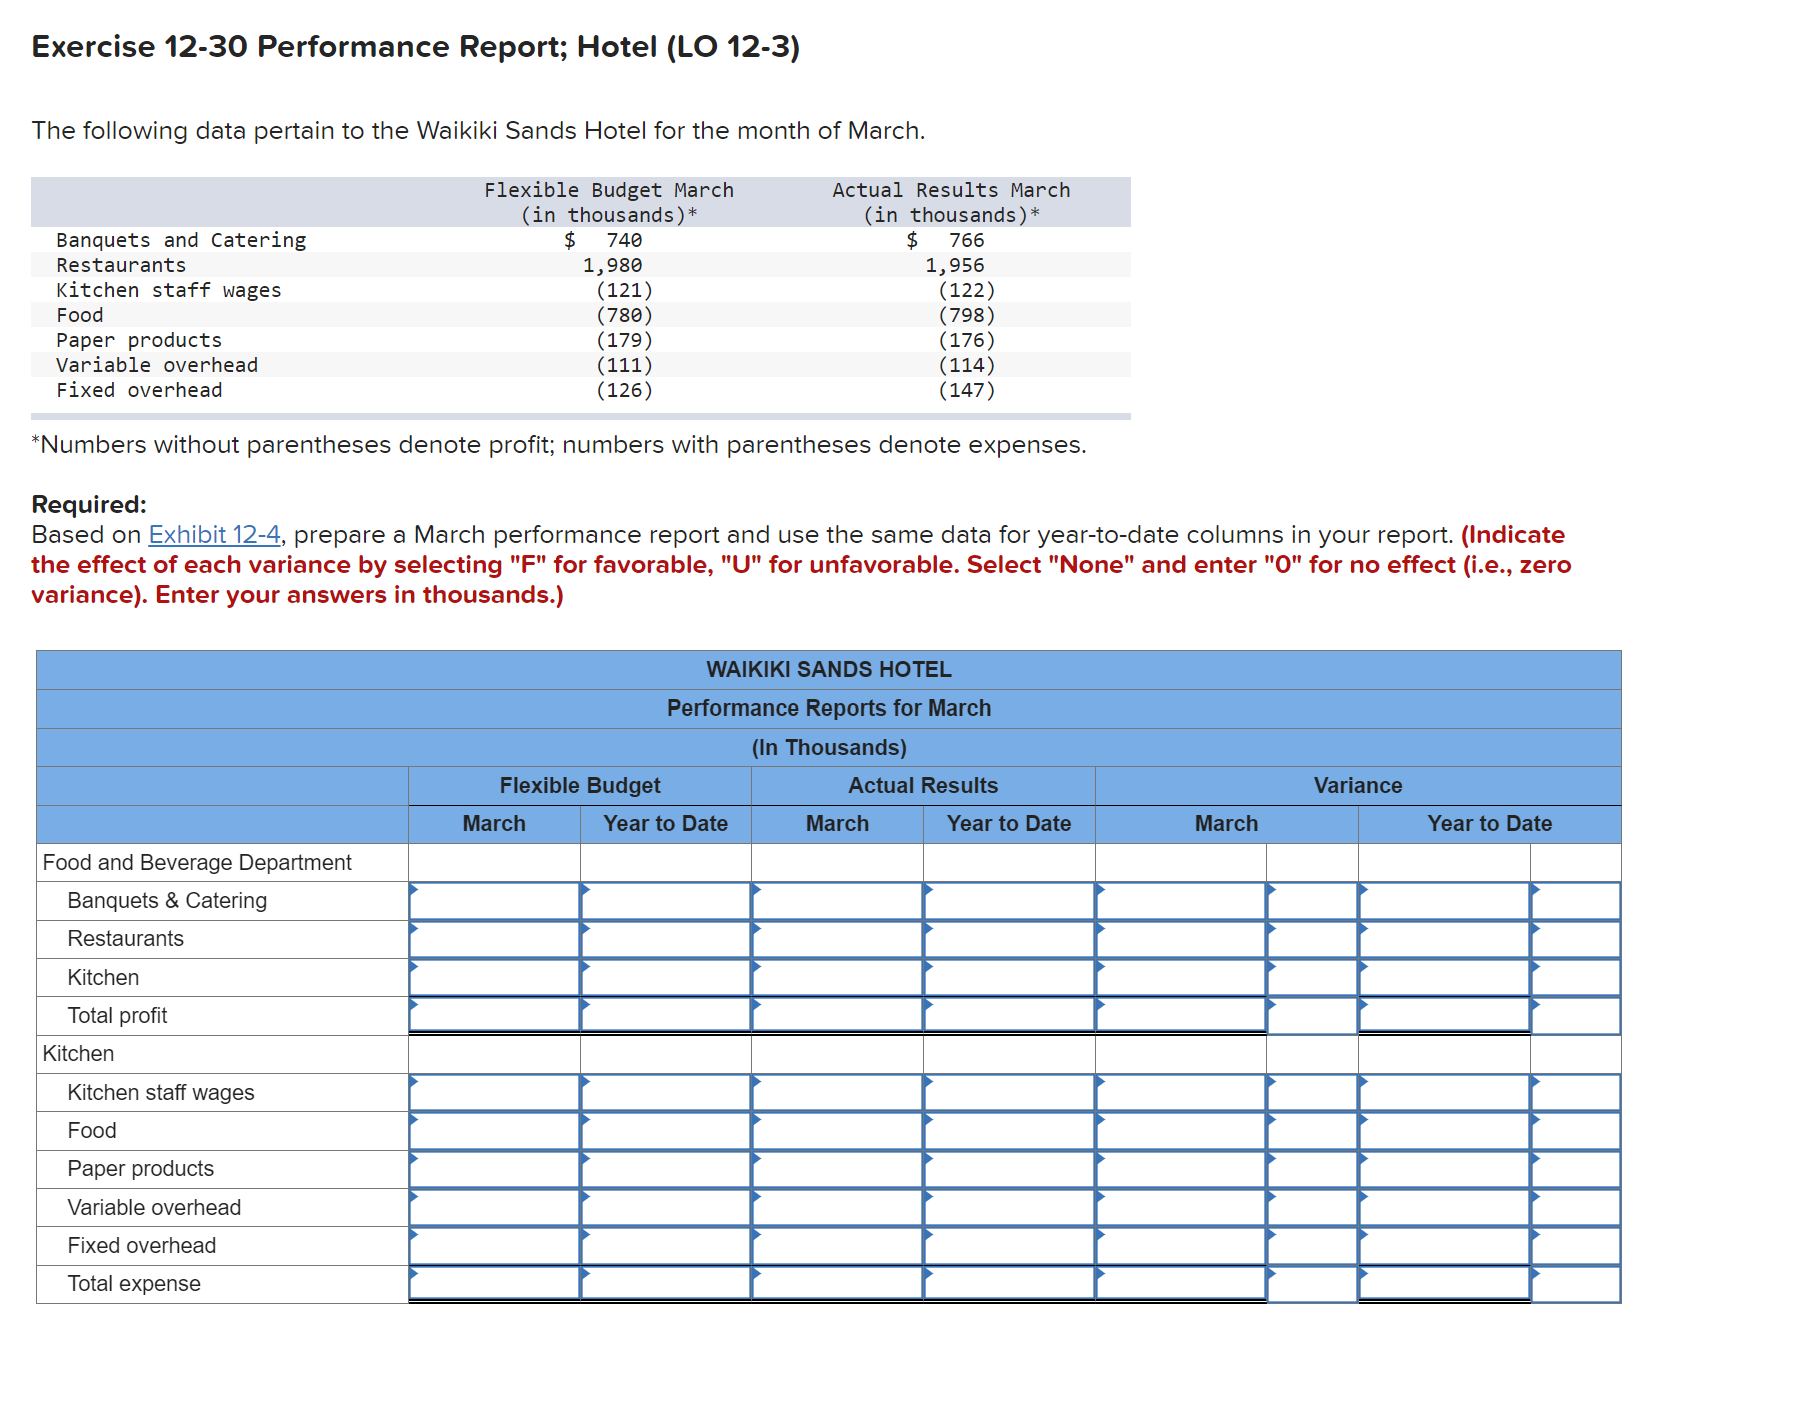Open the Year to Date variance selector for Restaurants

click(1575, 938)
